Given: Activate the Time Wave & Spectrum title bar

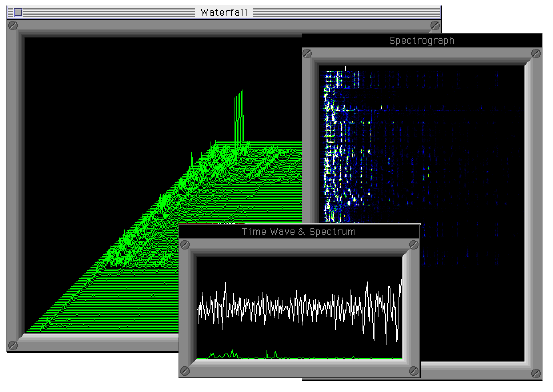Looking at the screenshot, I should [299, 231].
